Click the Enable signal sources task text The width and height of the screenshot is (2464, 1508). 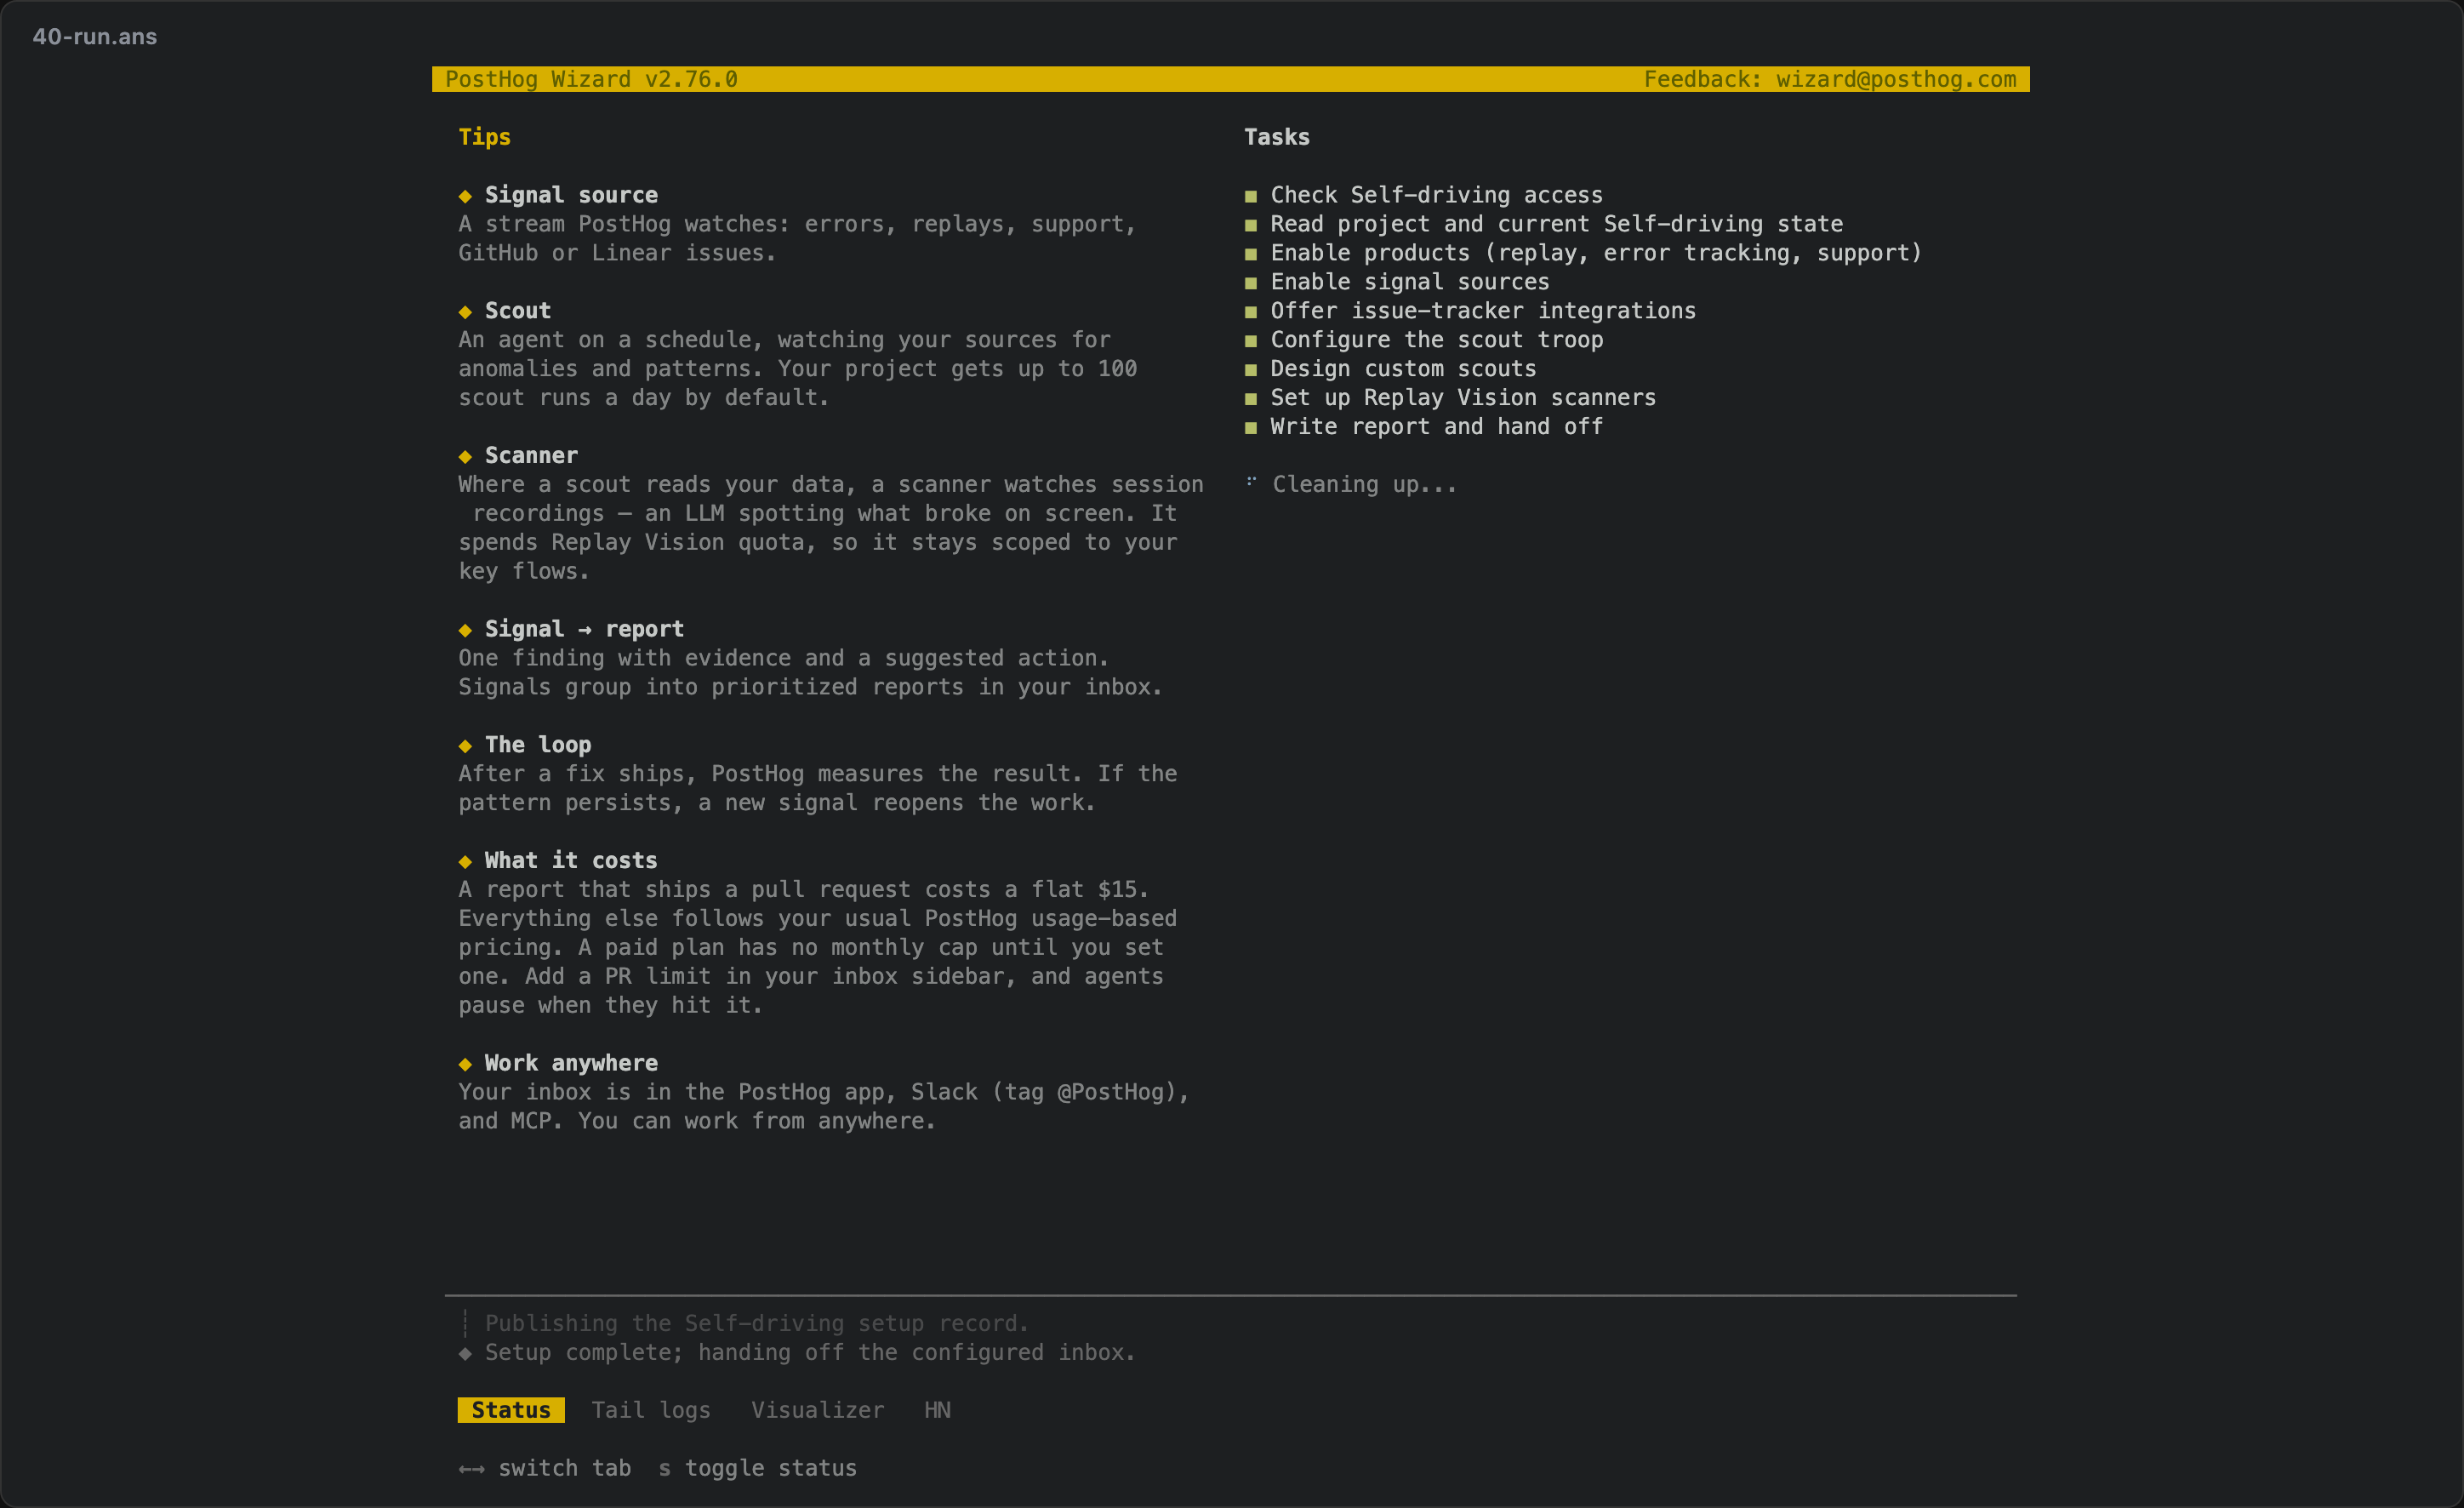click(x=1410, y=282)
